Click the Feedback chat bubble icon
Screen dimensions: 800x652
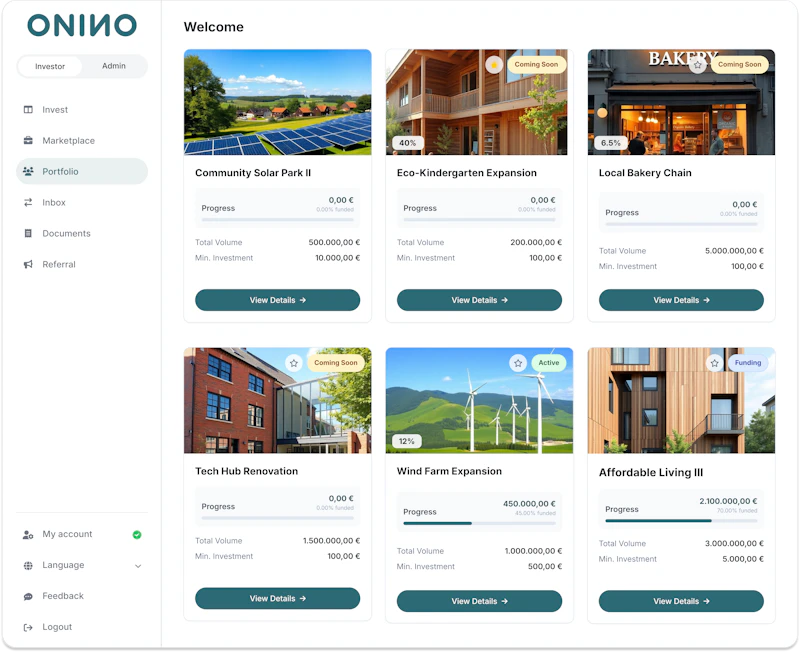point(28,596)
